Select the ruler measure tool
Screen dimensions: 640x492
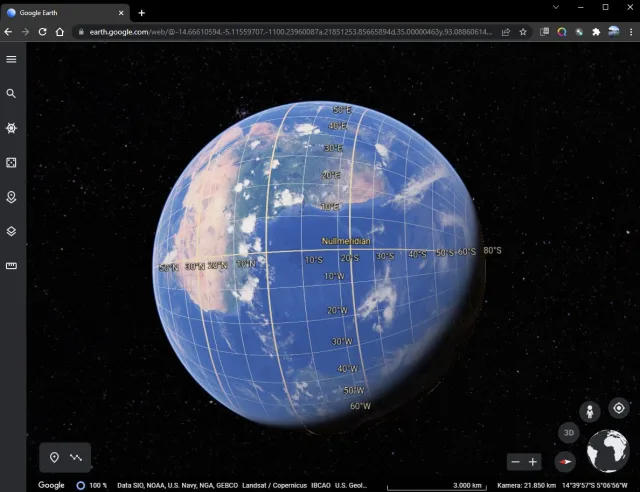tap(12, 266)
